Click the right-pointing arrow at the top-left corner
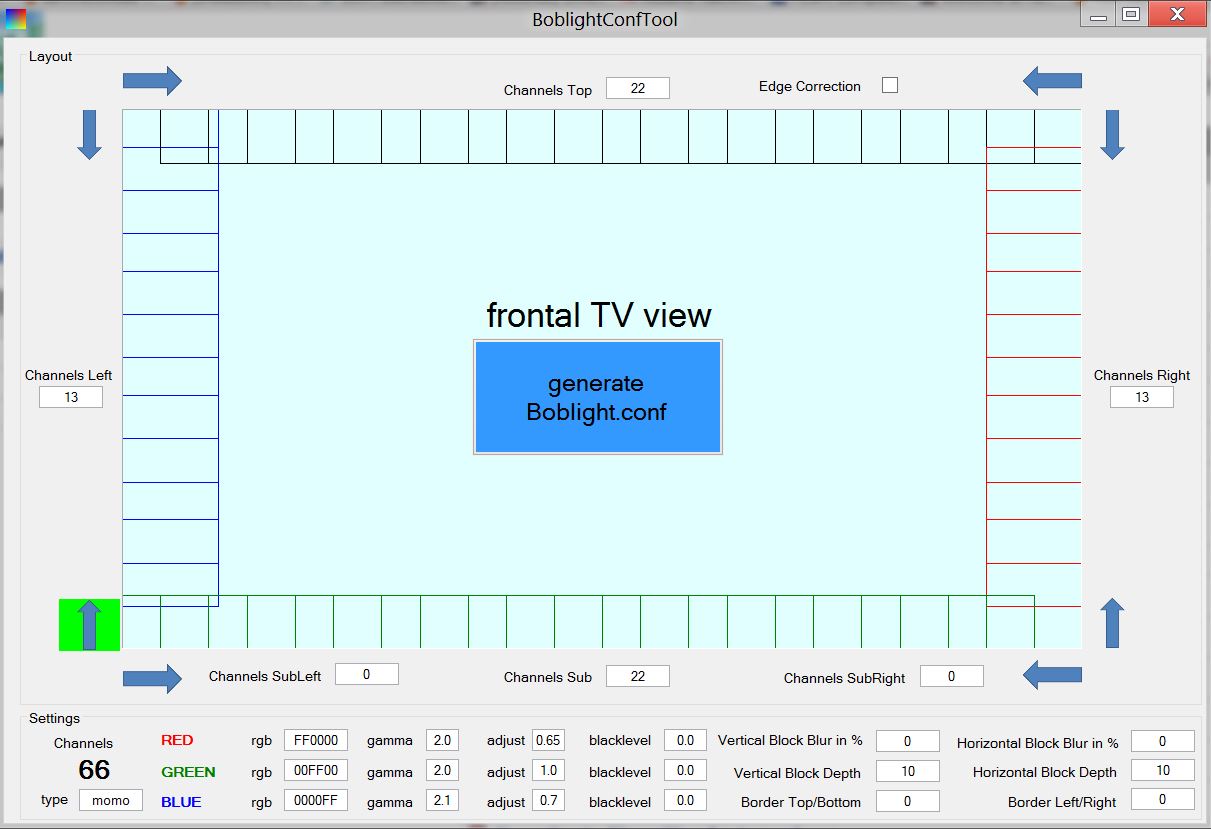Screen dimensions: 1211x829 coord(152,81)
